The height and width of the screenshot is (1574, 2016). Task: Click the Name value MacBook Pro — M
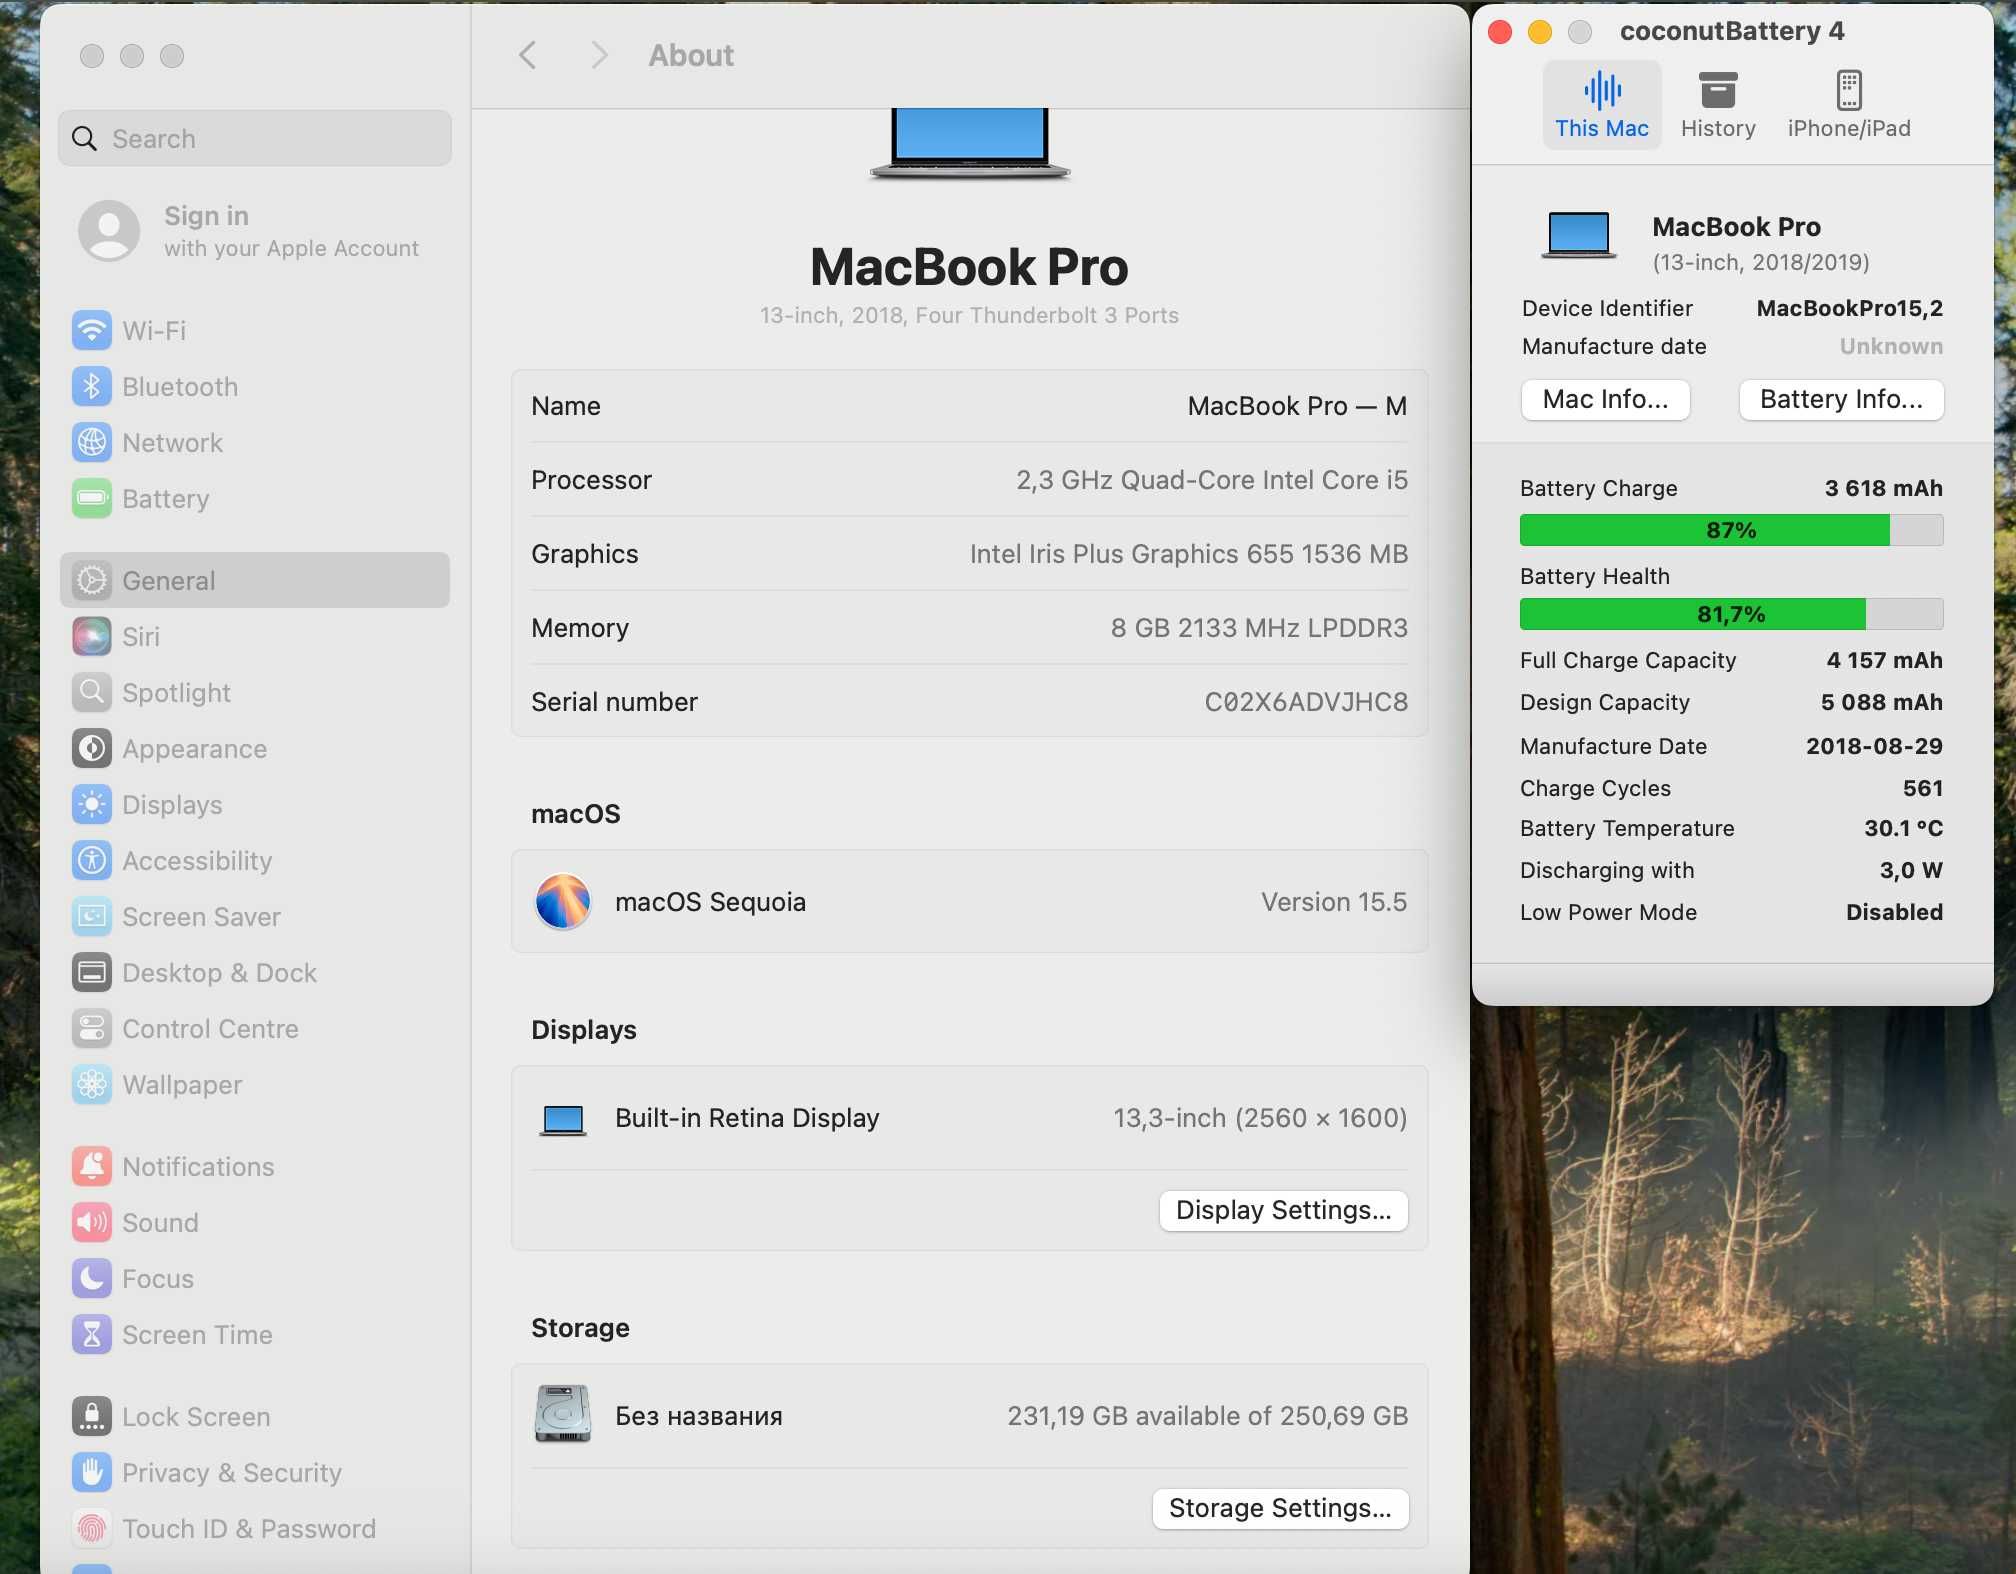pyautogui.click(x=1297, y=406)
